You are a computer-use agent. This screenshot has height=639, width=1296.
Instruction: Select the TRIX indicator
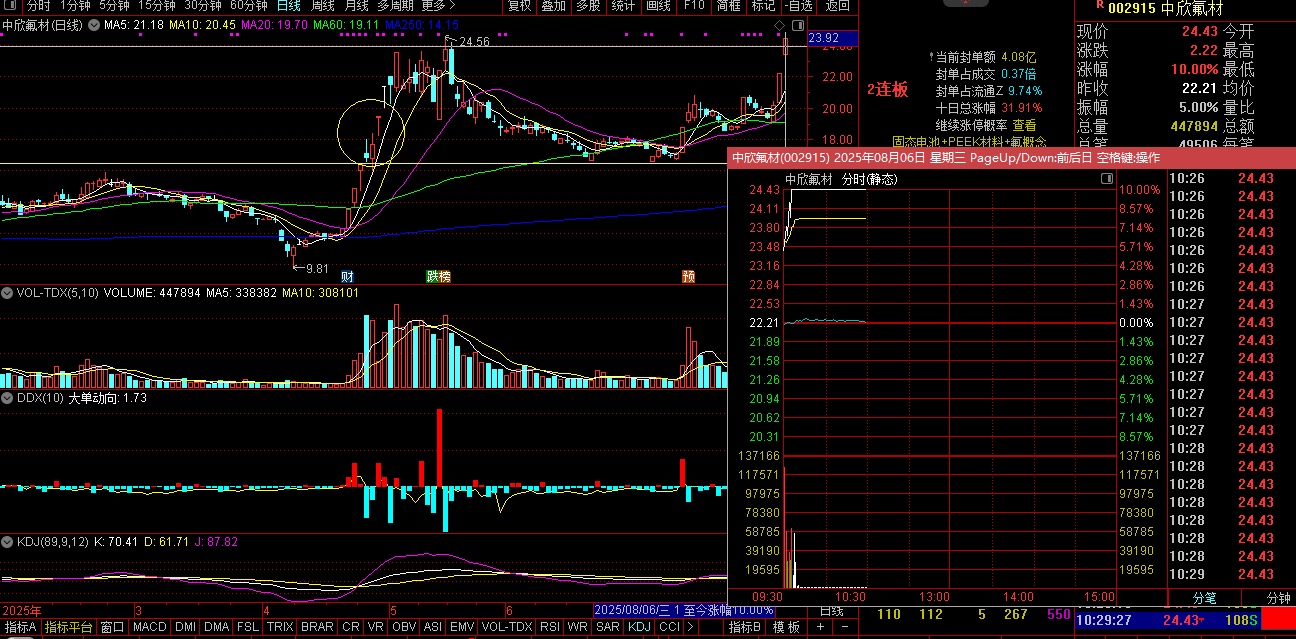[x=281, y=627]
